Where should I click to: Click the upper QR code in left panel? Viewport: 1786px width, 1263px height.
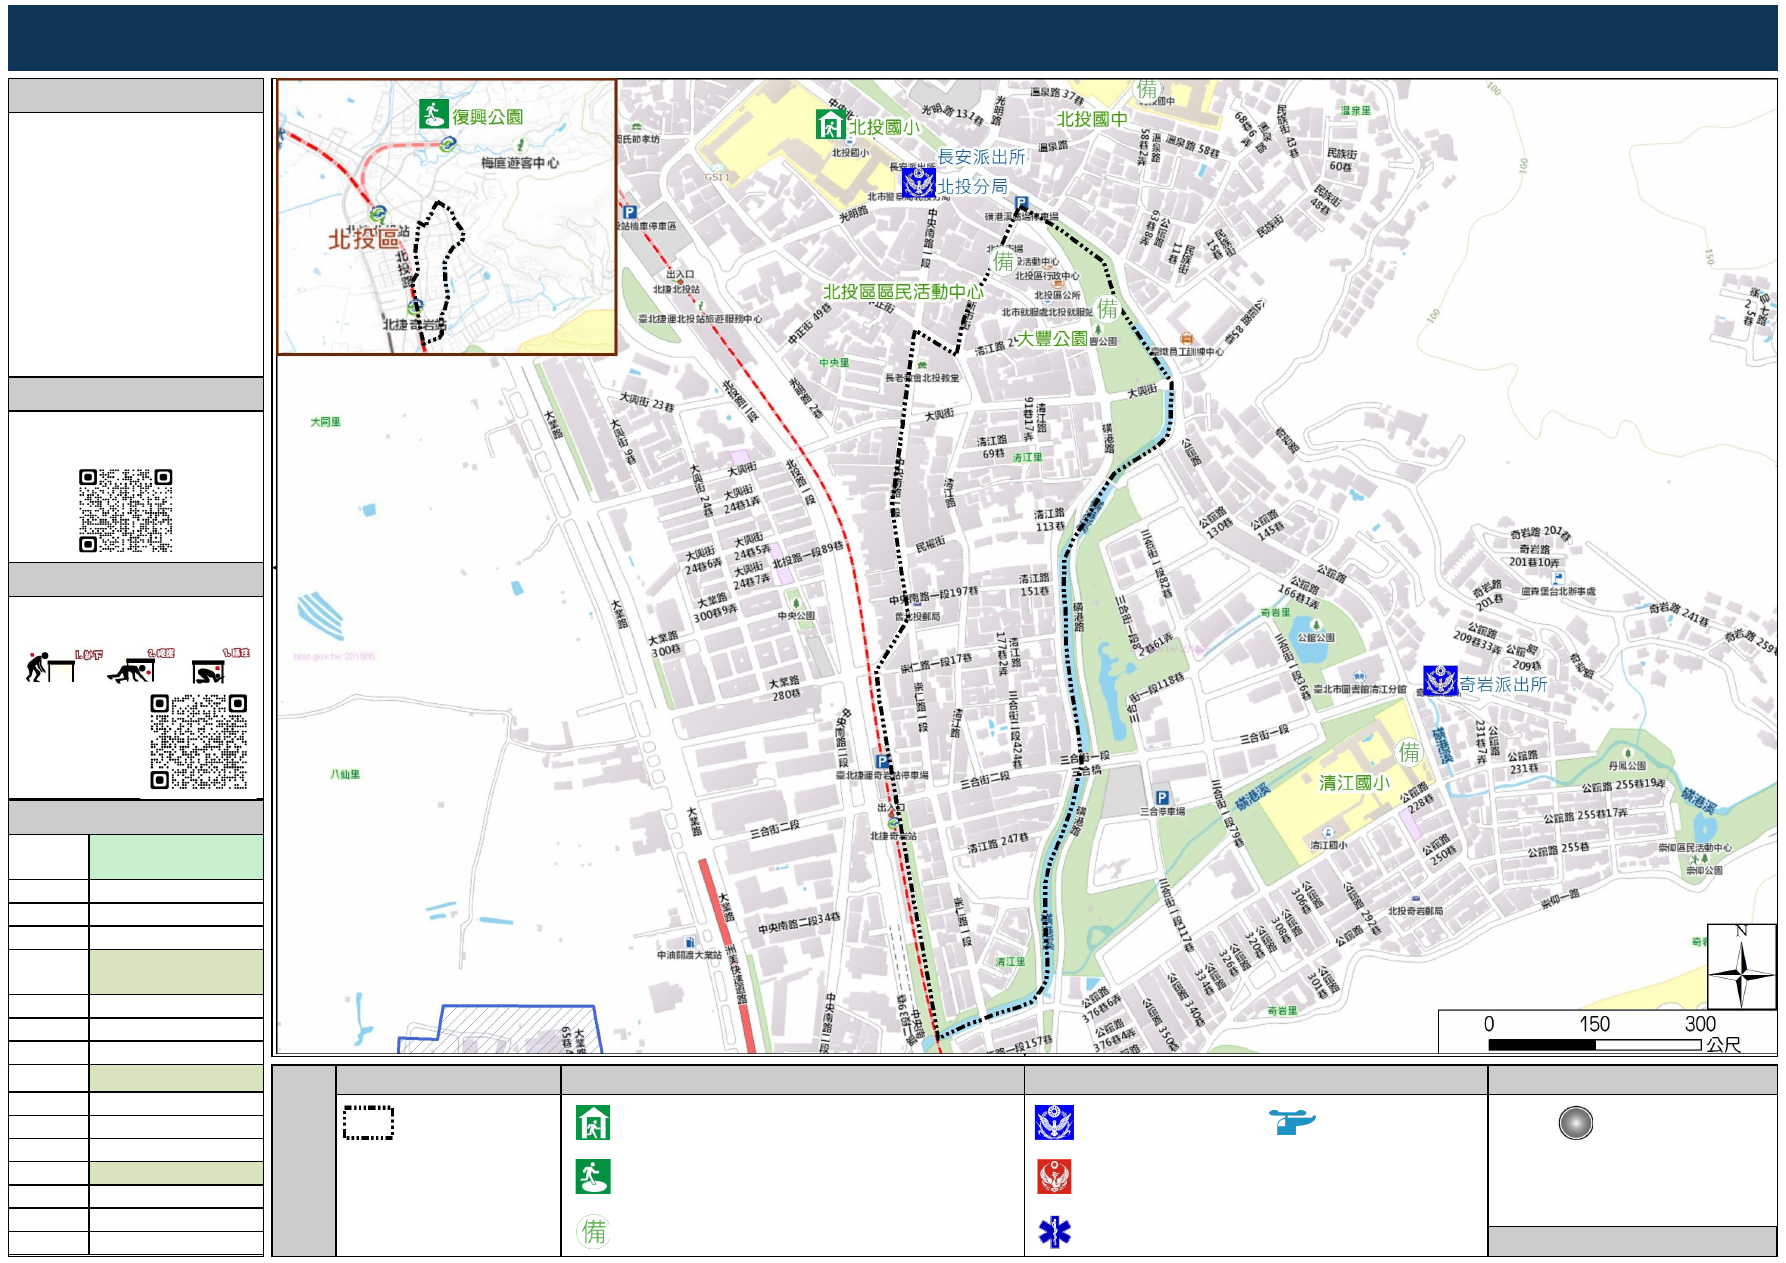coord(126,510)
